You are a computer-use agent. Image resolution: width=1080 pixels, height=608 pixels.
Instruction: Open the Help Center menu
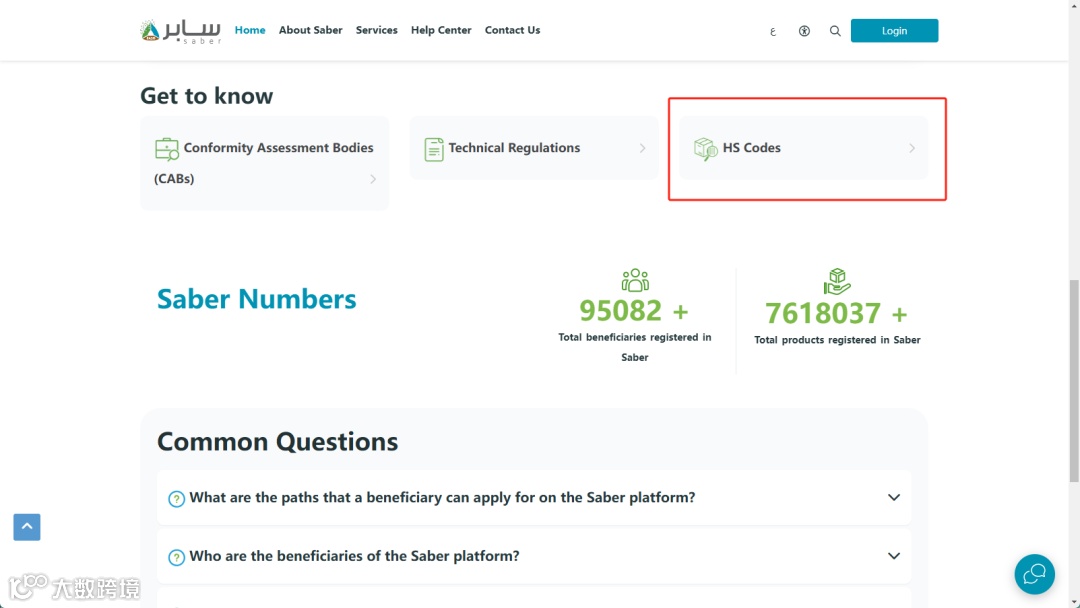tap(441, 30)
